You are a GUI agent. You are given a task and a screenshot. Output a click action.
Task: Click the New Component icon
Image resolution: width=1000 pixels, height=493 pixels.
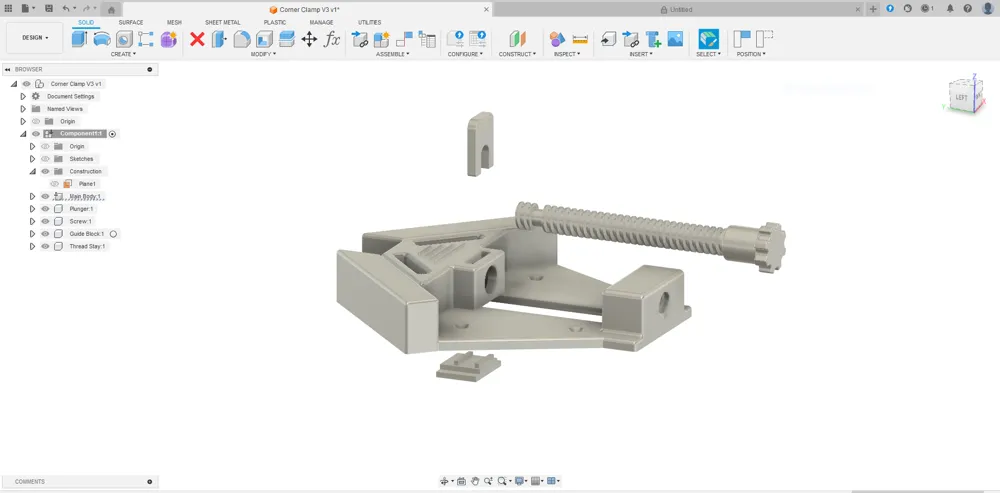coord(382,39)
